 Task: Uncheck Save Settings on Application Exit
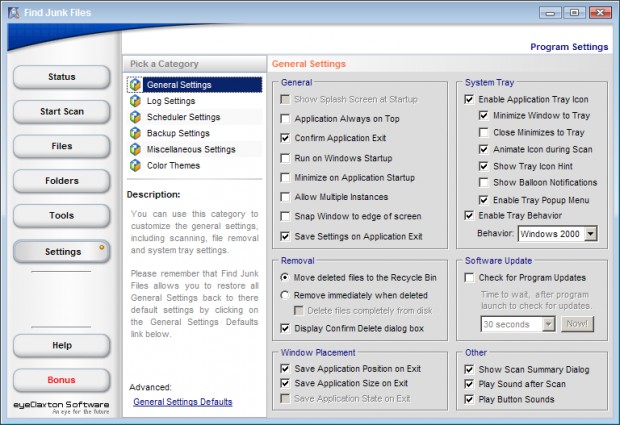click(x=285, y=236)
